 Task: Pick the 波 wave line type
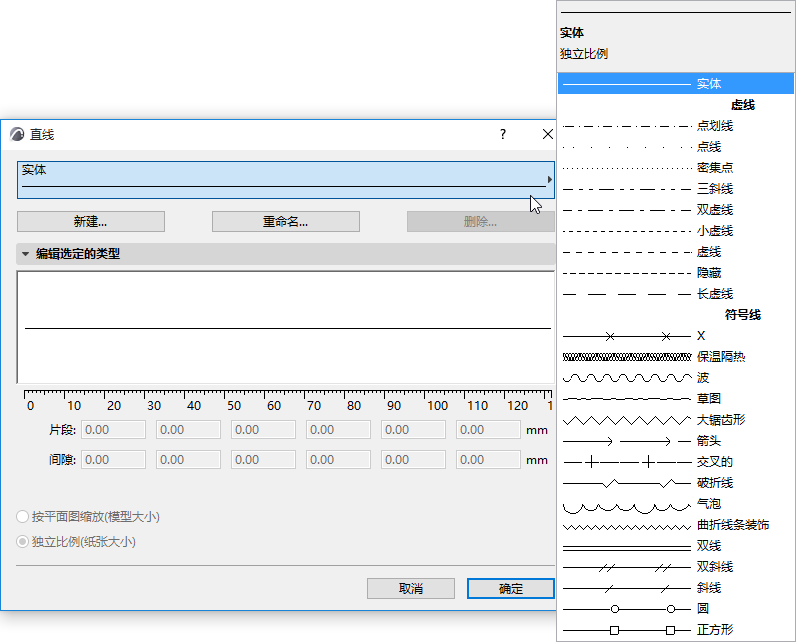click(x=676, y=378)
